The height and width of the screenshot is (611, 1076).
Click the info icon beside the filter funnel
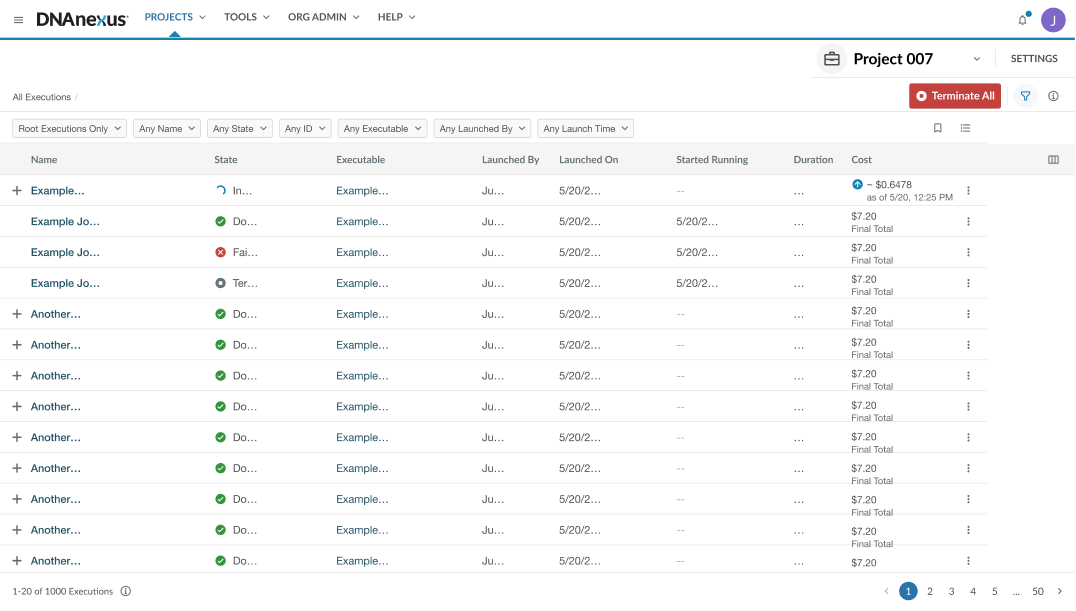pyautogui.click(x=1053, y=96)
